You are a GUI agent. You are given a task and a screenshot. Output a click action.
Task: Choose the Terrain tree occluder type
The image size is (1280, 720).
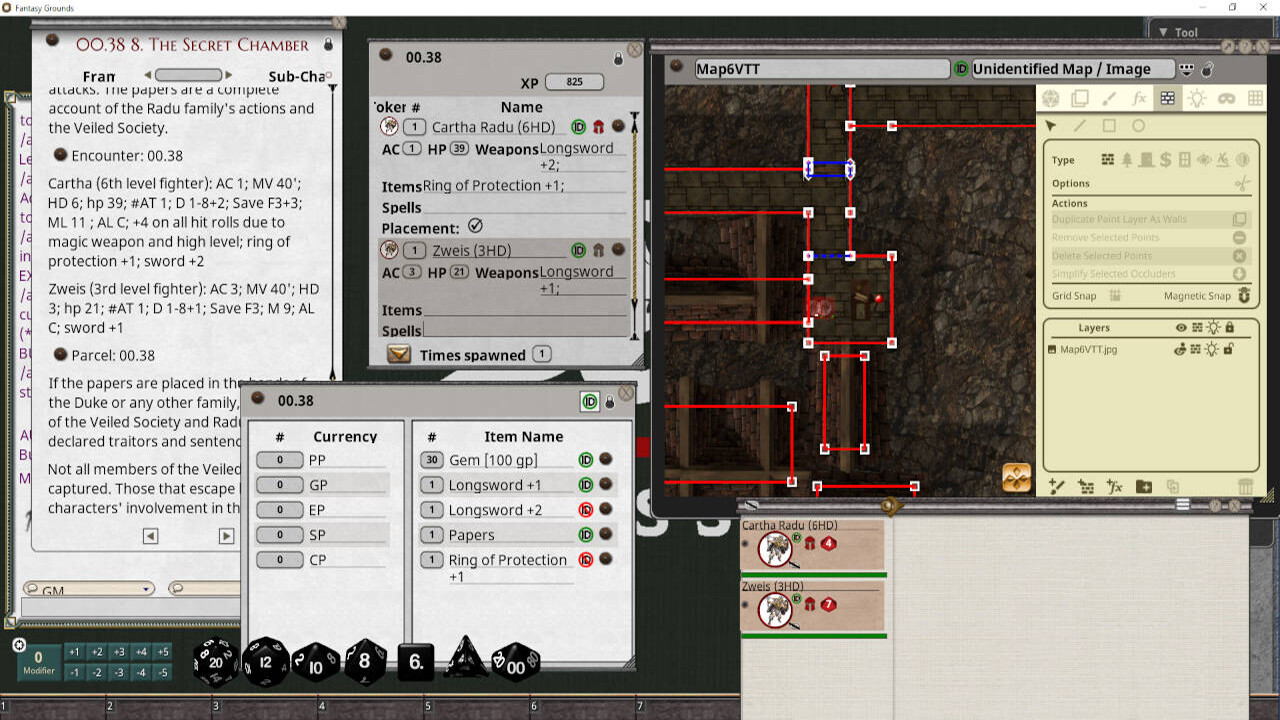click(x=1127, y=159)
